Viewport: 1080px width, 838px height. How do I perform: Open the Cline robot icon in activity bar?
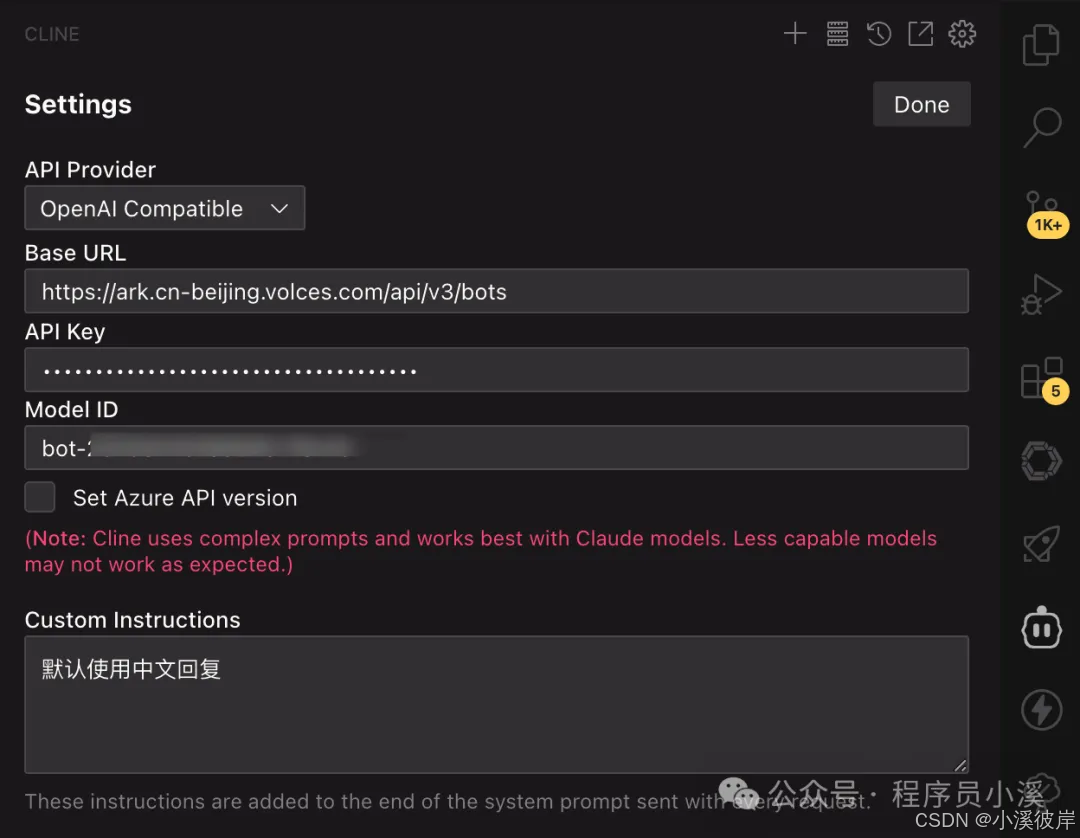point(1041,627)
